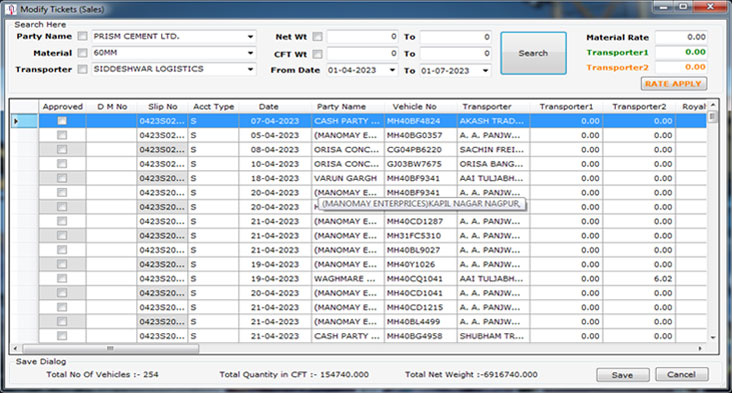Sort by the Approved column header
Viewport: 732px width, 393px height.
click(x=63, y=106)
